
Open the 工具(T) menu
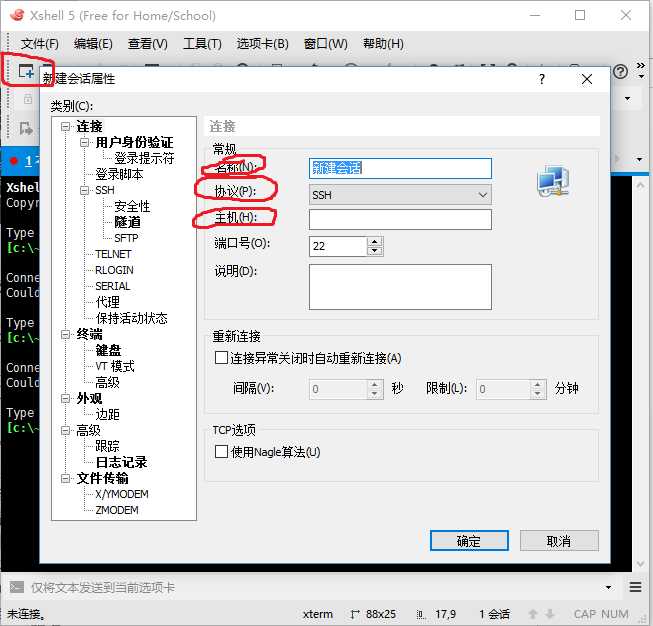coord(202,43)
